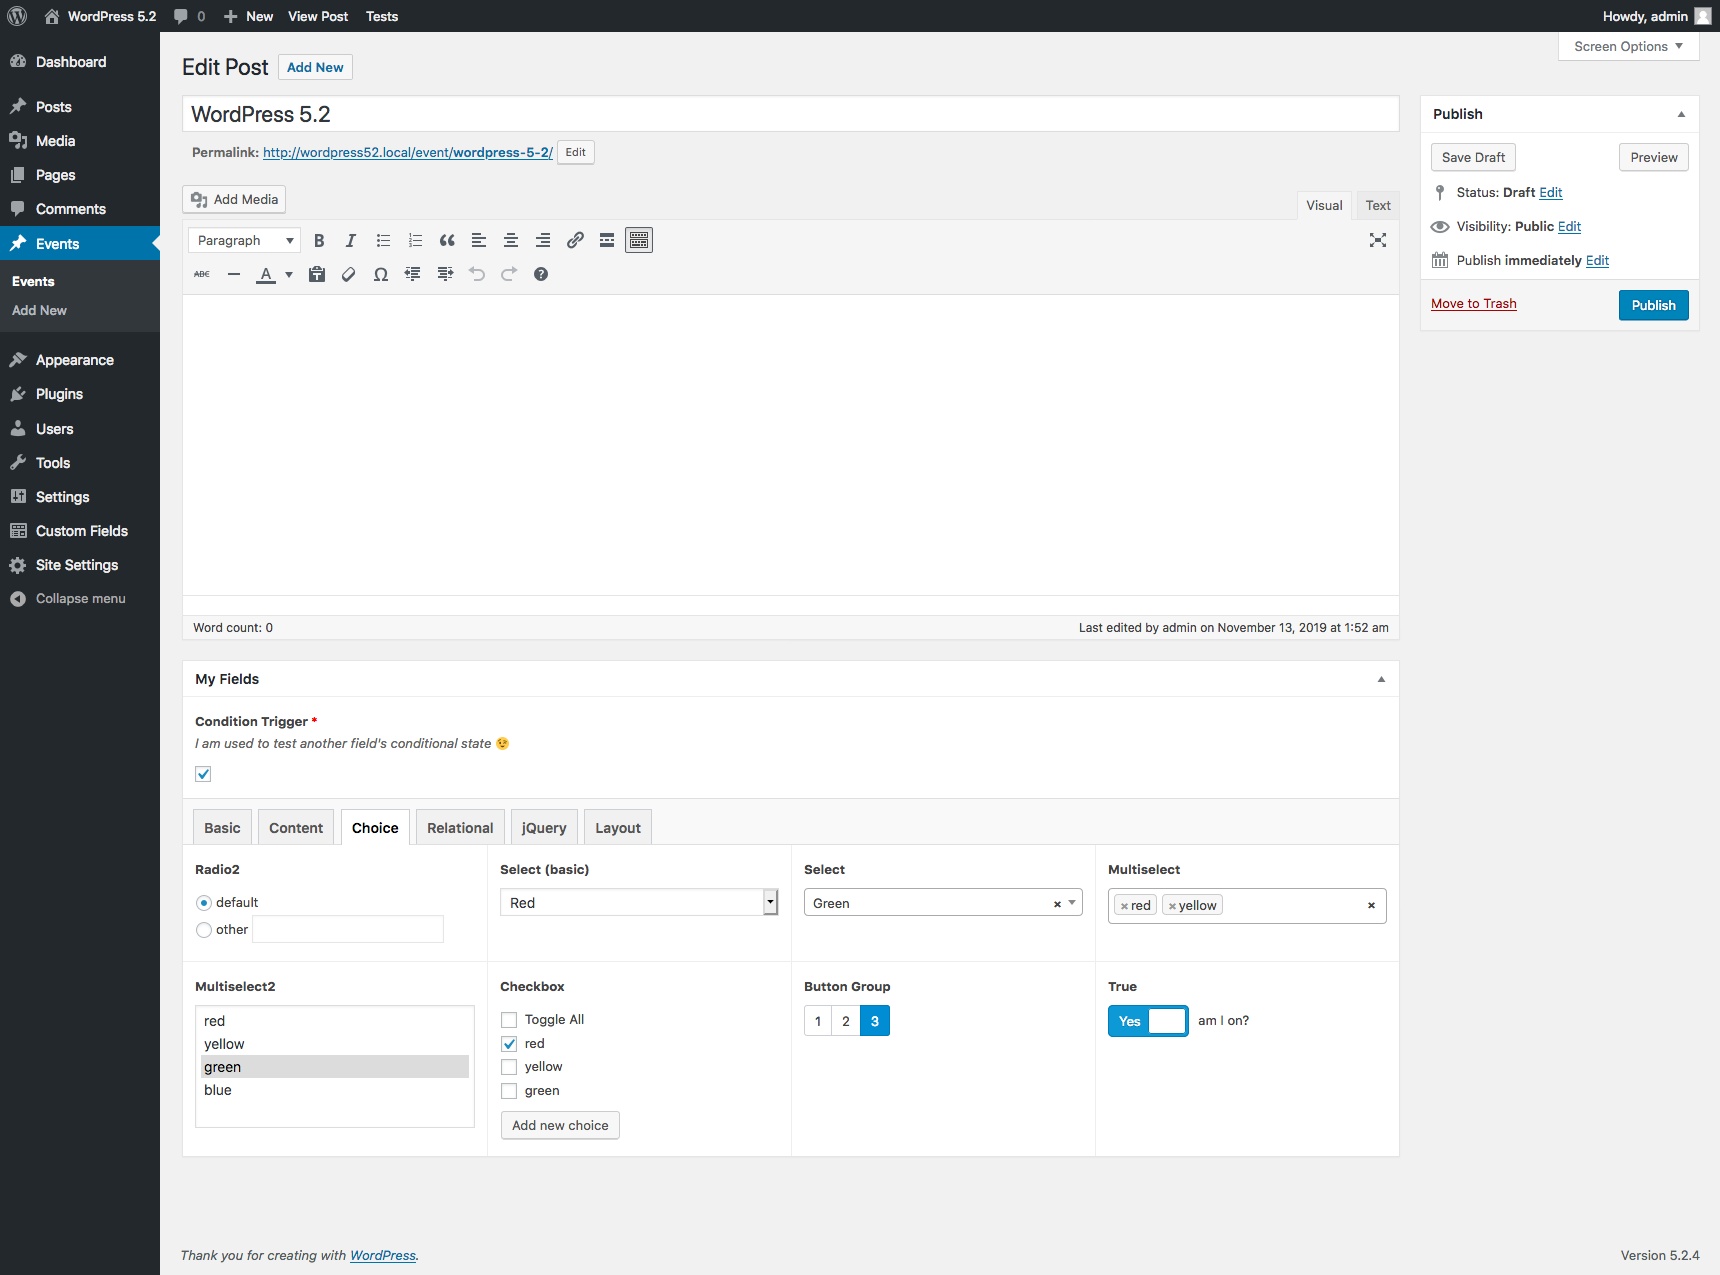Remove red tag from Multiselect
Image resolution: width=1720 pixels, height=1275 pixels.
[1124, 906]
